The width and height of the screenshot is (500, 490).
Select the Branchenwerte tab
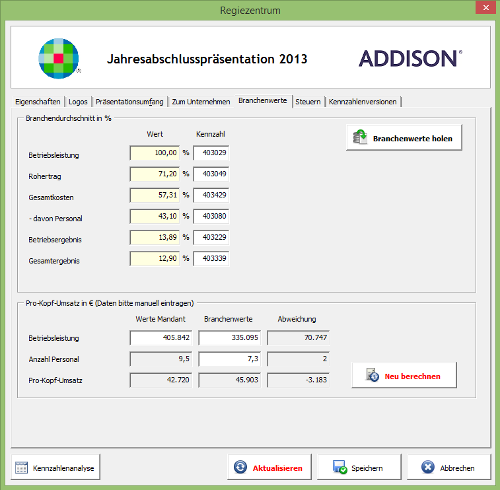pos(263,101)
